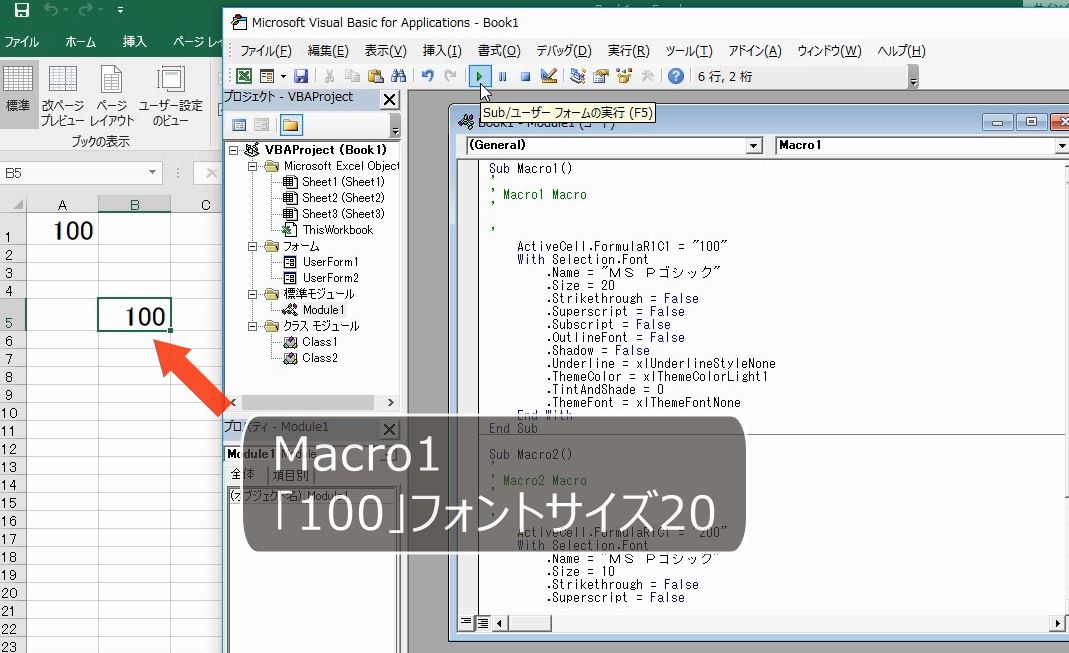Click Redo arrow in VBA toolbar

tap(450, 76)
